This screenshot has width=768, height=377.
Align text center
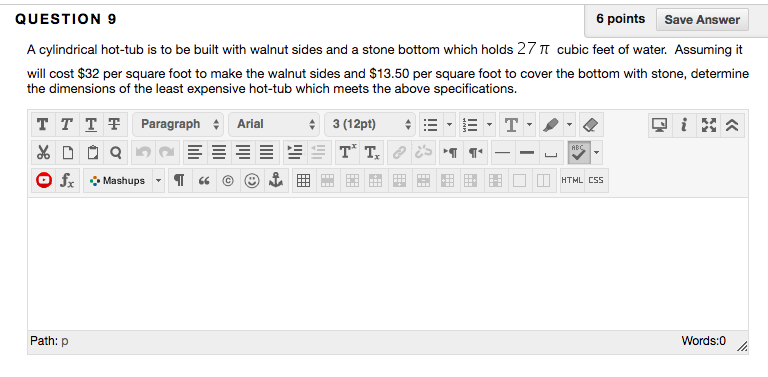pos(219,153)
